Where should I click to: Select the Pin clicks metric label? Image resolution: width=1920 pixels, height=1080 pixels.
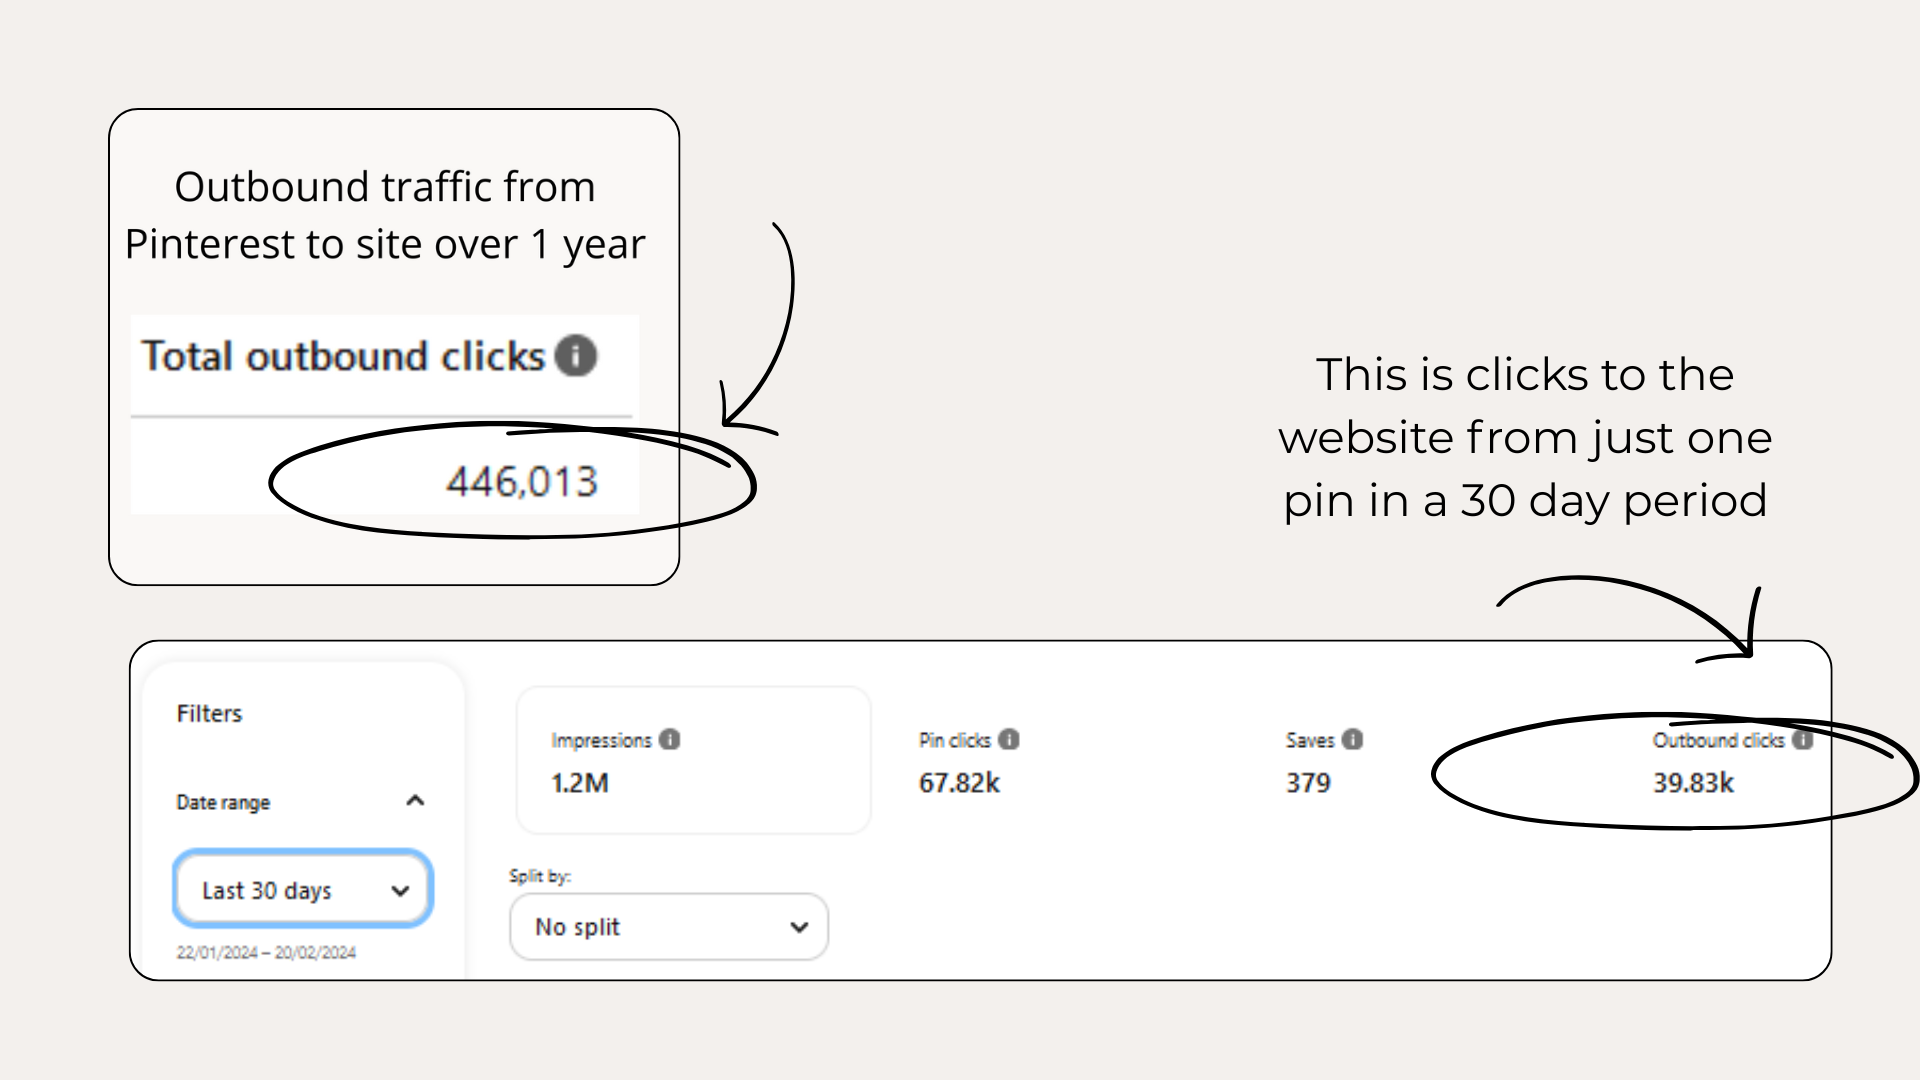click(x=954, y=741)
